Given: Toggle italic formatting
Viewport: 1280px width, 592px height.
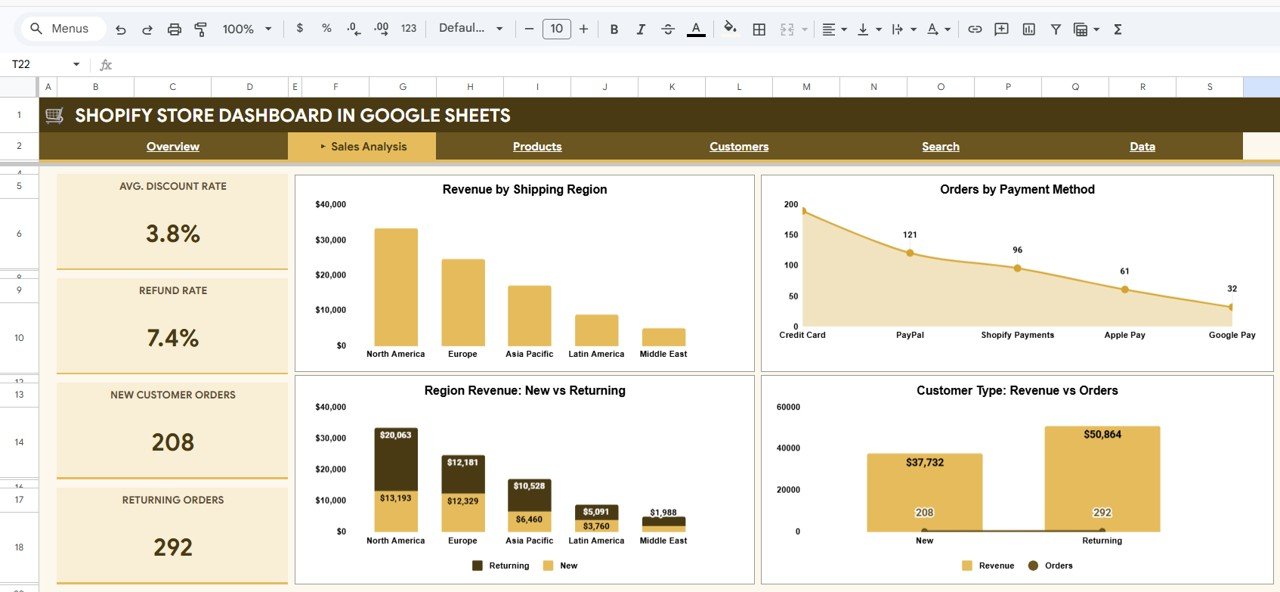Looking at the screenshot, I should coord(641,29).
